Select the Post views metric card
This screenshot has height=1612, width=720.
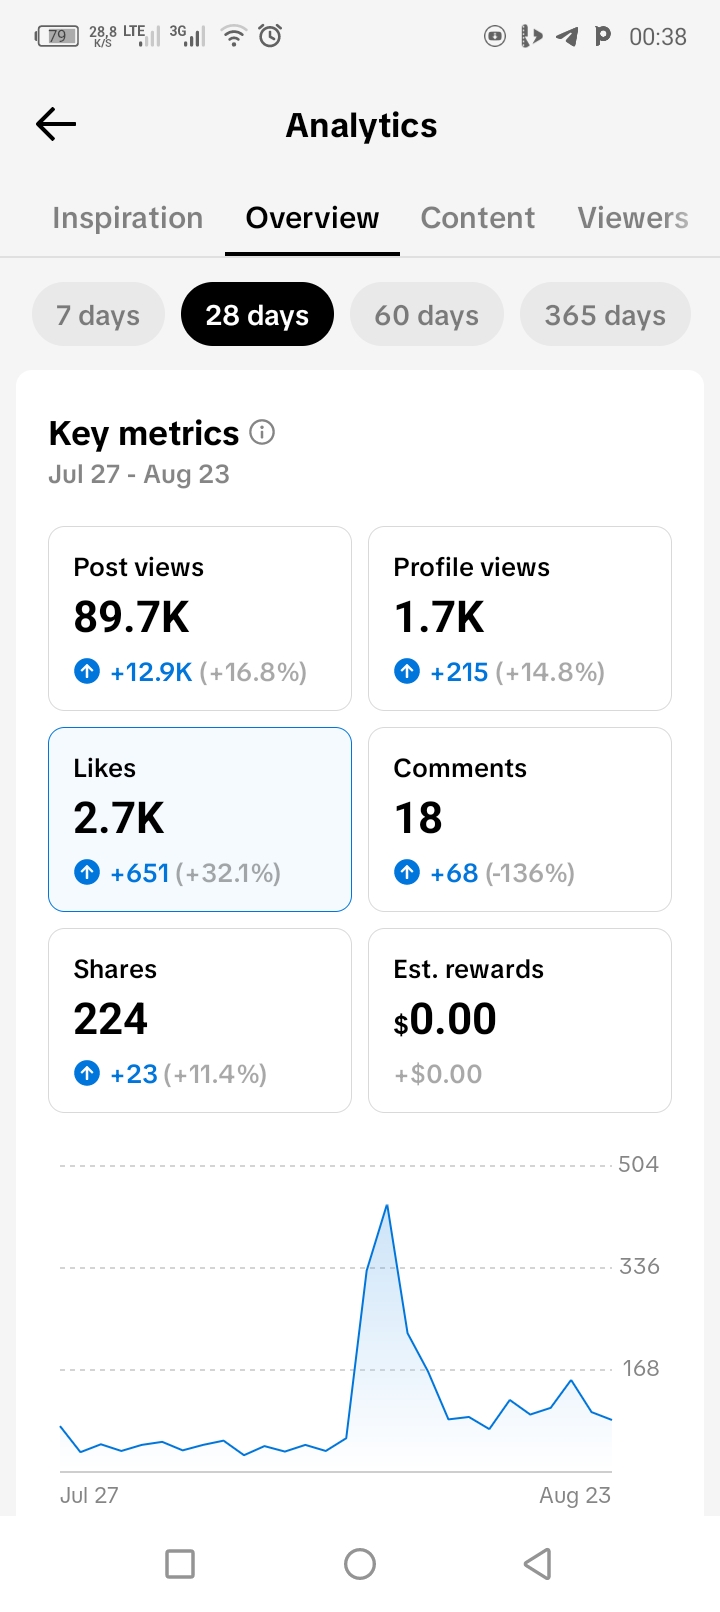coord(200,618)
